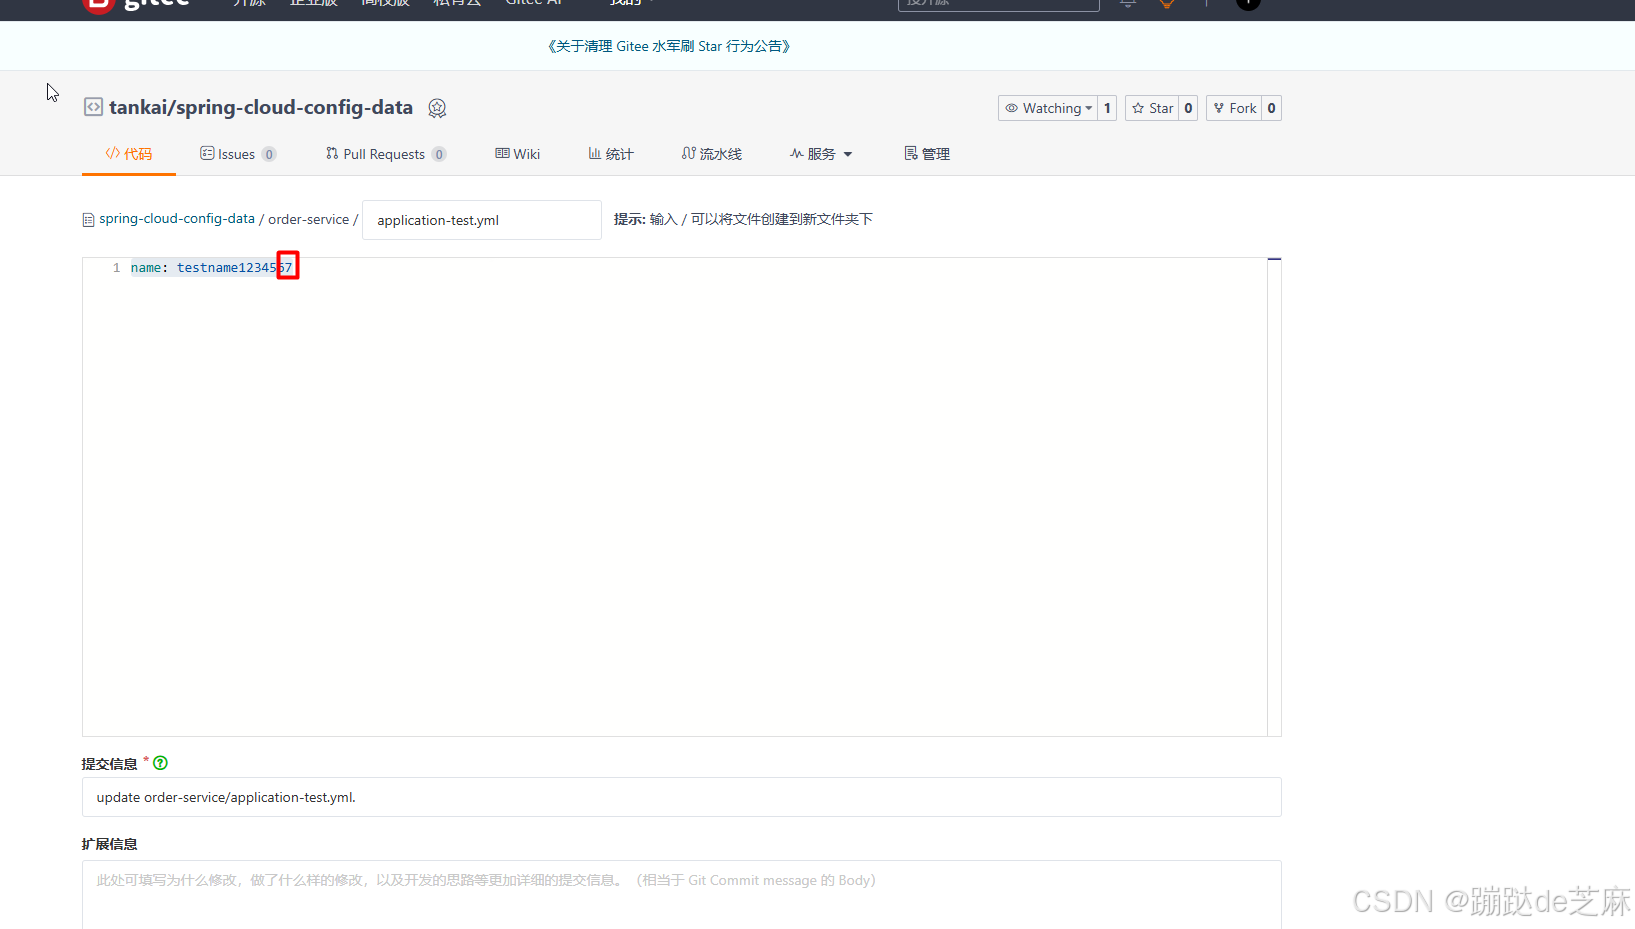Screen dimensions: 1635x929
Task: Open the order-service breadcrumb link
Action: [x=308, y=218]
